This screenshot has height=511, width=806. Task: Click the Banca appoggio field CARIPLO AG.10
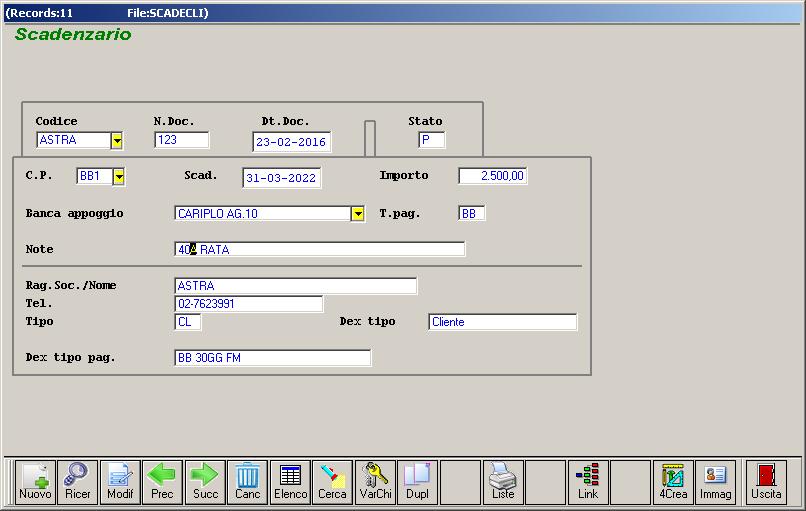pos(263,213)
